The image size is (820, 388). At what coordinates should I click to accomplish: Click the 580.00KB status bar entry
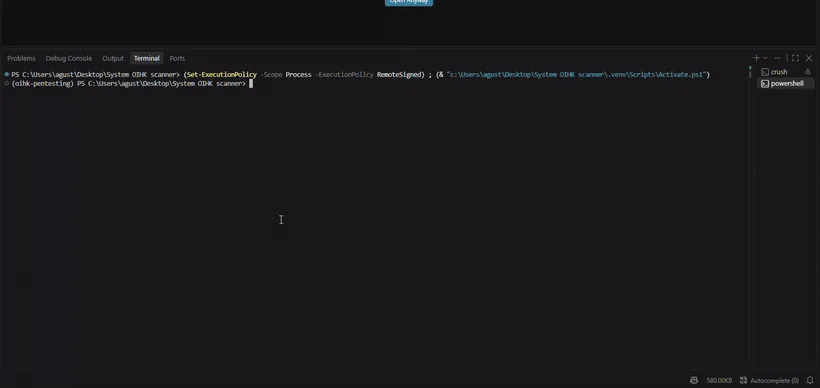tap(719, 380)
